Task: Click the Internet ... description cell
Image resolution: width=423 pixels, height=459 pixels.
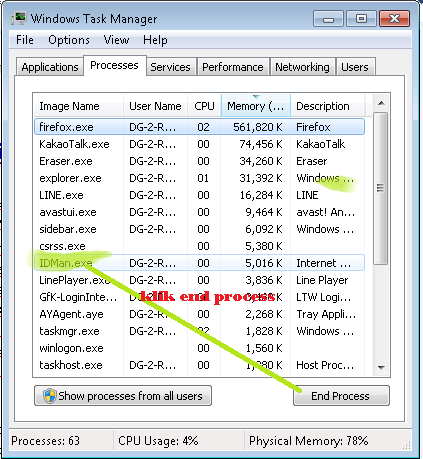Action: 323,263
